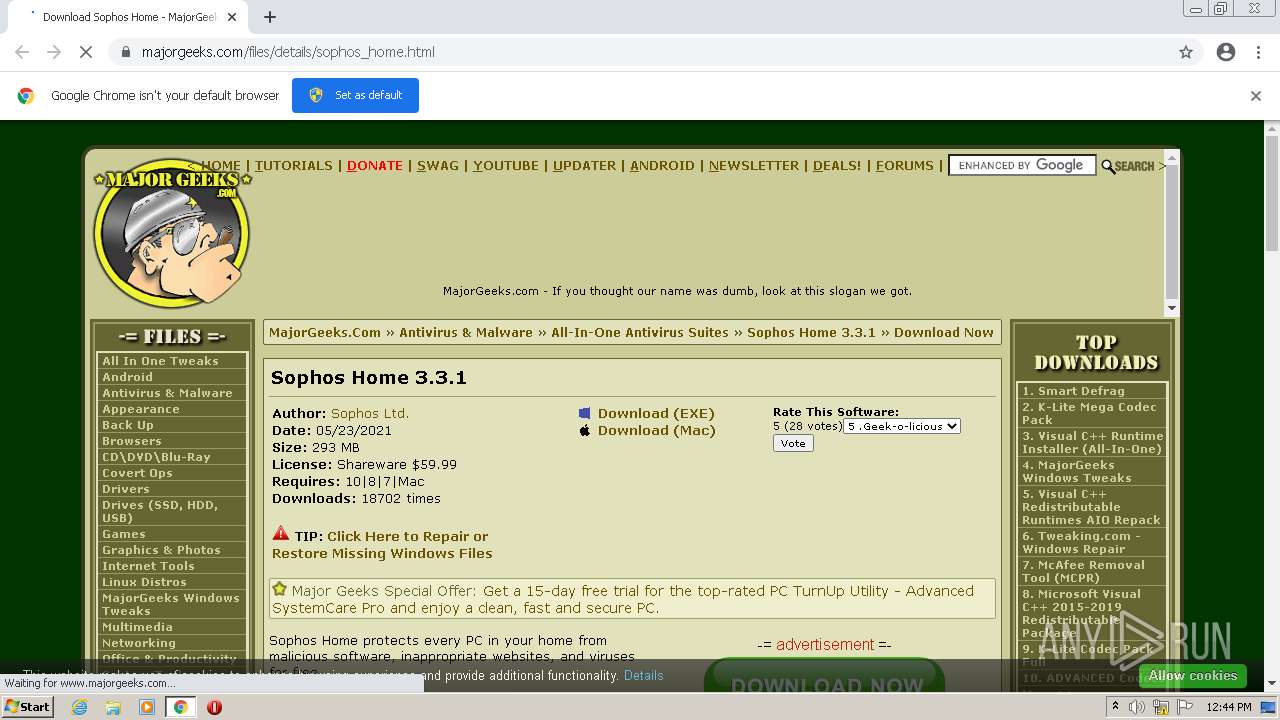Image resolution: width=1280 pixels, height=720 pixels.
Task: Open the media player taskbar icon
Action: (147, 707)
